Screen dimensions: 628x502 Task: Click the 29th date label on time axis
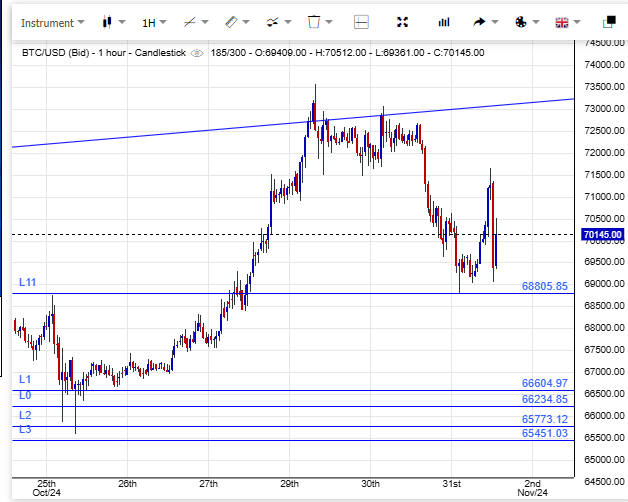(x=289, y=484)
